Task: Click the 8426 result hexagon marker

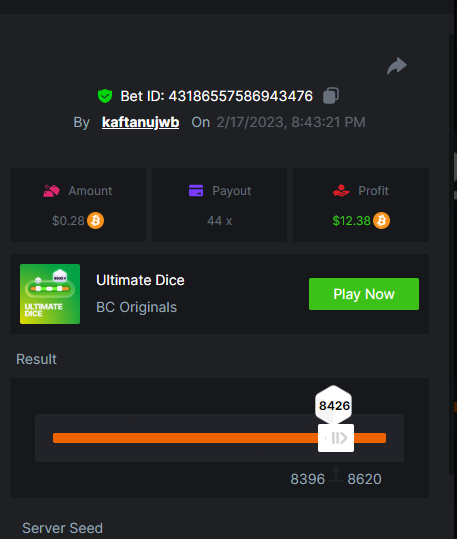Action: pyautogui.click(x=334, y=405)
